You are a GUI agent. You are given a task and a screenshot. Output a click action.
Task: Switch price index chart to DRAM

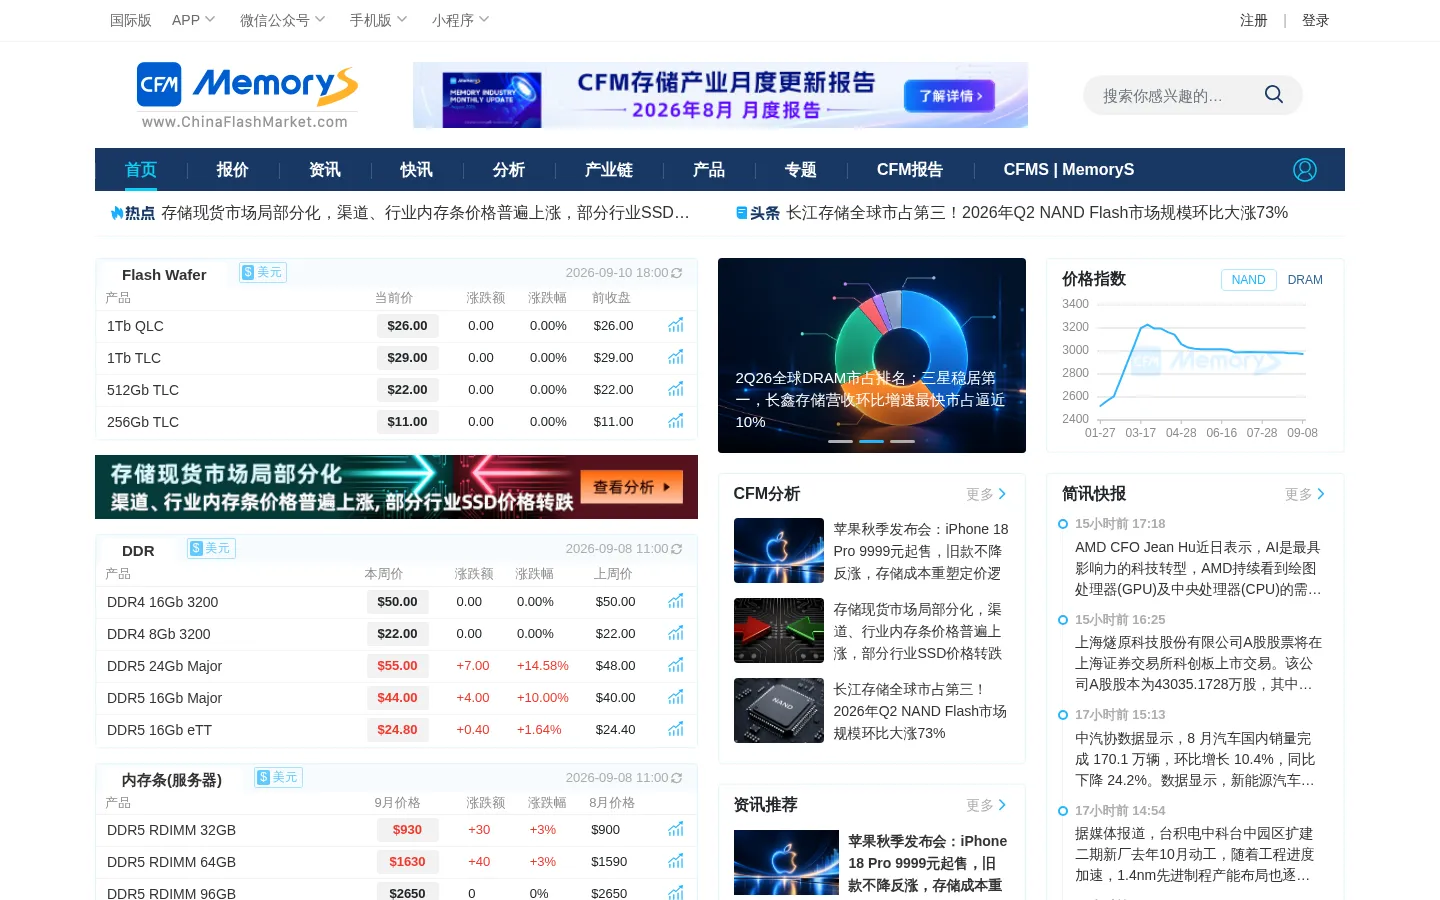1305,280
